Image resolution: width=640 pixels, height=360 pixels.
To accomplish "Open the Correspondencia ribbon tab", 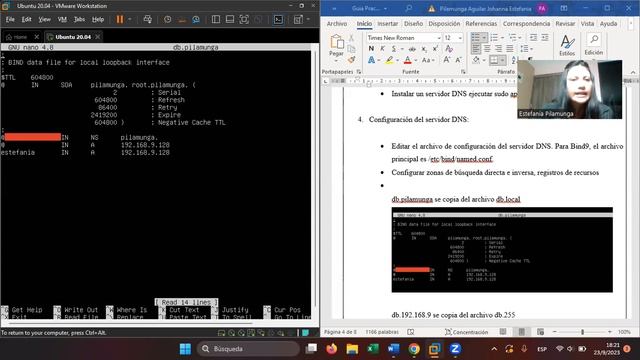I will pos(527,24).
